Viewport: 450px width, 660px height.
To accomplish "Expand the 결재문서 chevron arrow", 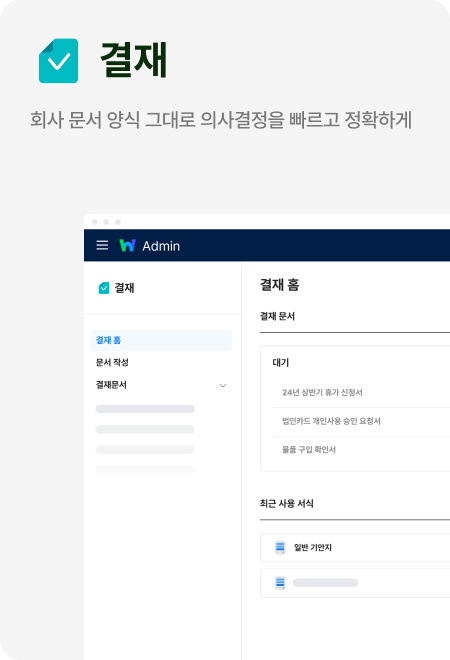I will point(223,385).
